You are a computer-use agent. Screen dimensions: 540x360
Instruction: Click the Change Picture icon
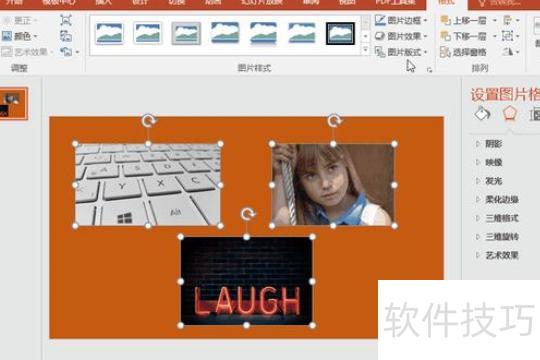(x=66, y=36)
